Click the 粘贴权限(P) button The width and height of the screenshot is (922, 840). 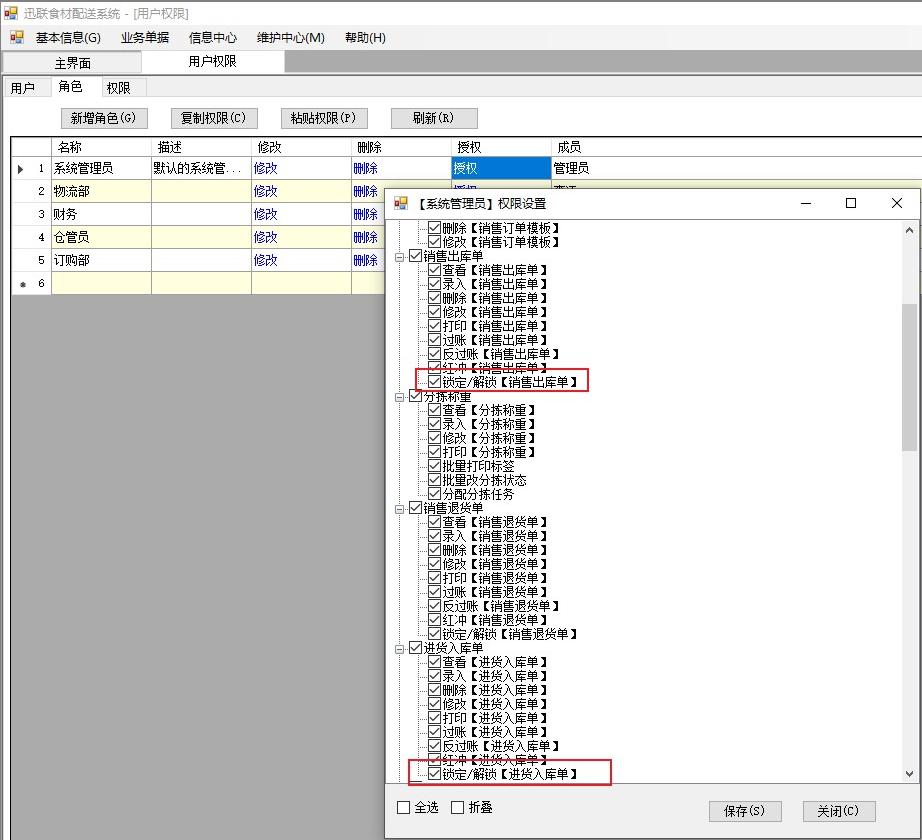coord(324,118)
